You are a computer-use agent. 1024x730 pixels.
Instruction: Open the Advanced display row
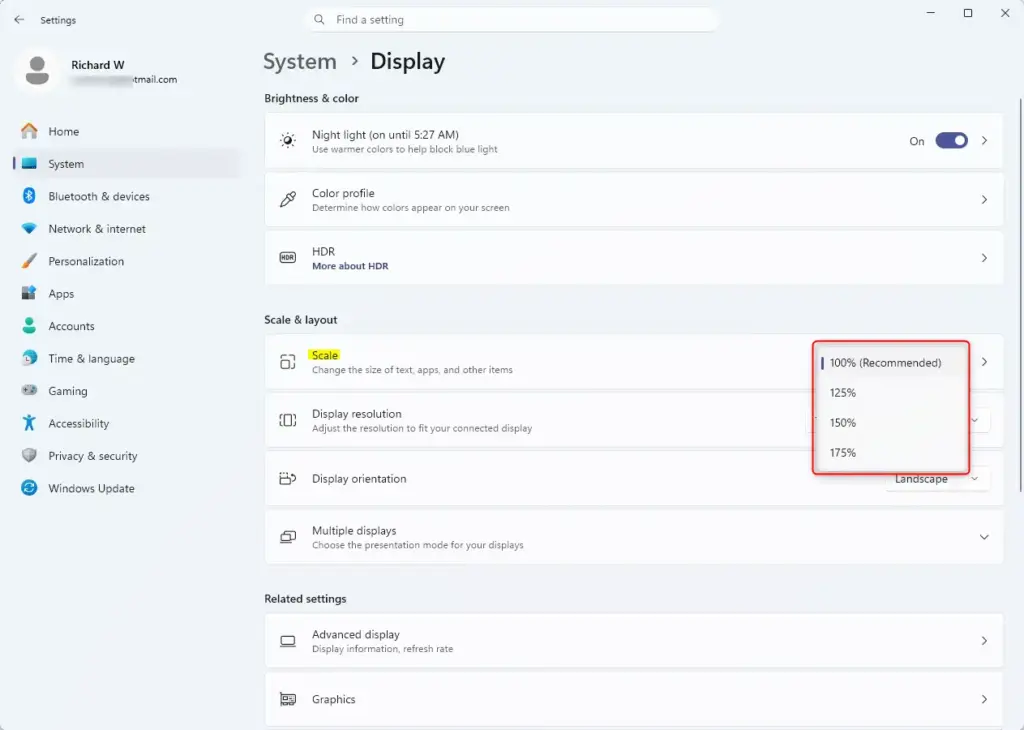[633, 641]
